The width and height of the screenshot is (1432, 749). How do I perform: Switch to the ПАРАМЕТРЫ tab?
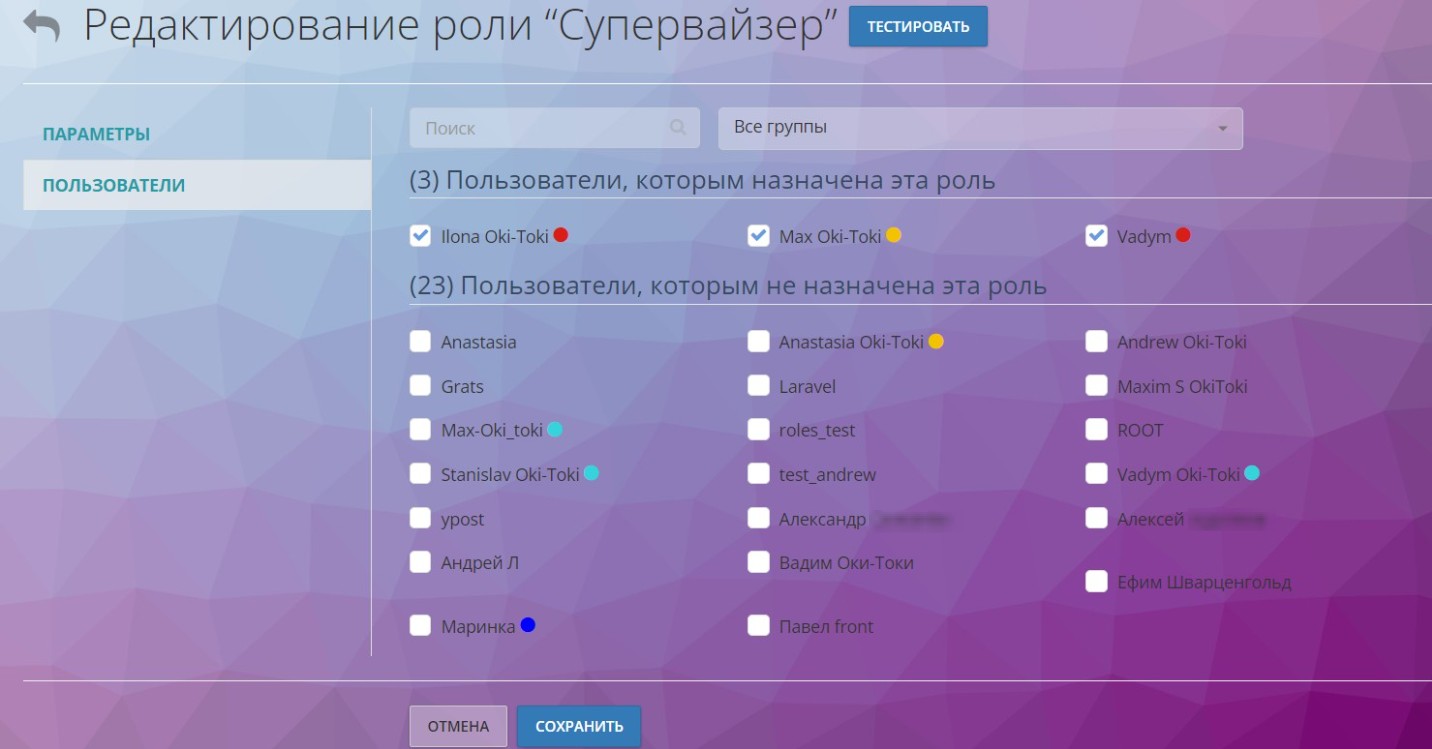point(96,134)
